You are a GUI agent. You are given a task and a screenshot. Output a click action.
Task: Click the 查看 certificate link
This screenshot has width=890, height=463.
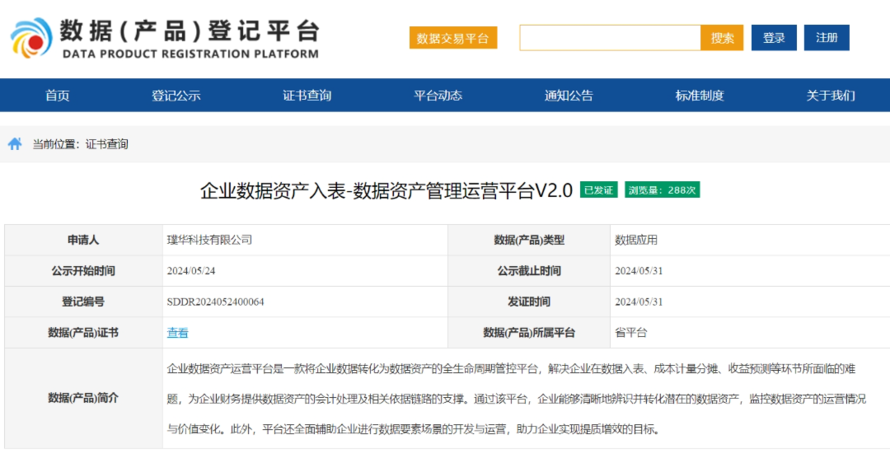point(178,333)
